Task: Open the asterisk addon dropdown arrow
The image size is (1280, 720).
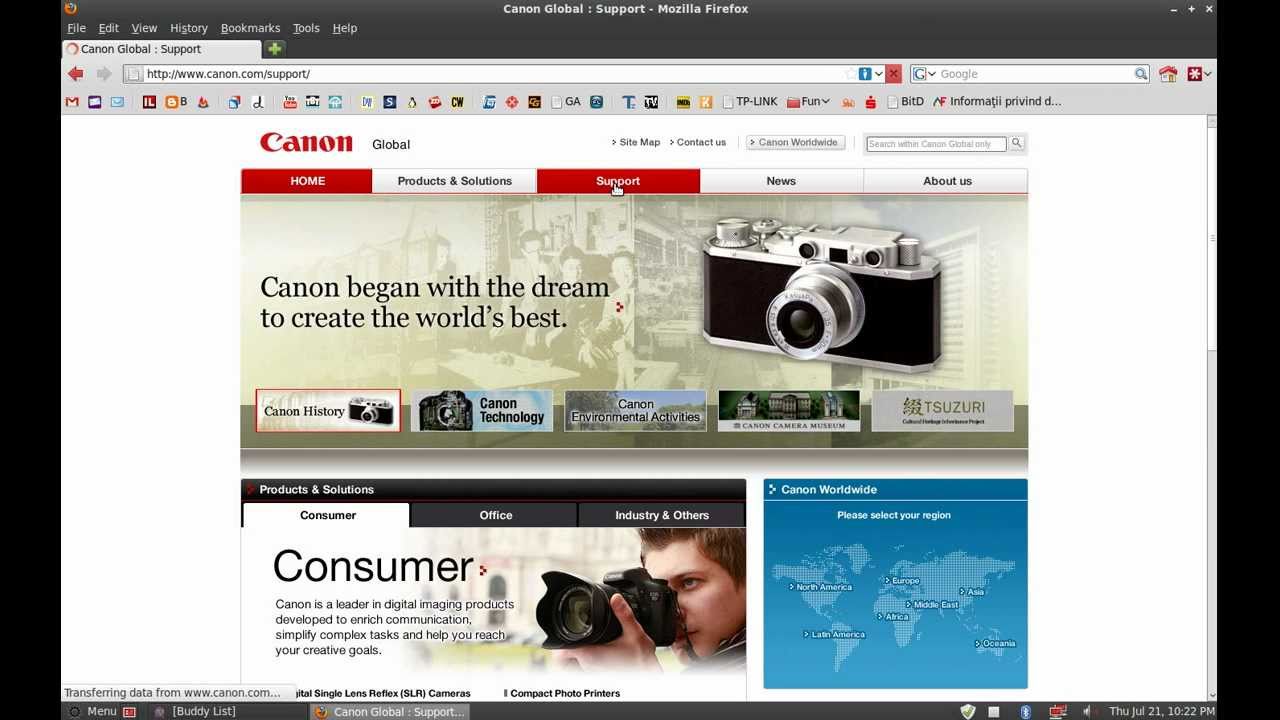Action: pos(1208,74)
